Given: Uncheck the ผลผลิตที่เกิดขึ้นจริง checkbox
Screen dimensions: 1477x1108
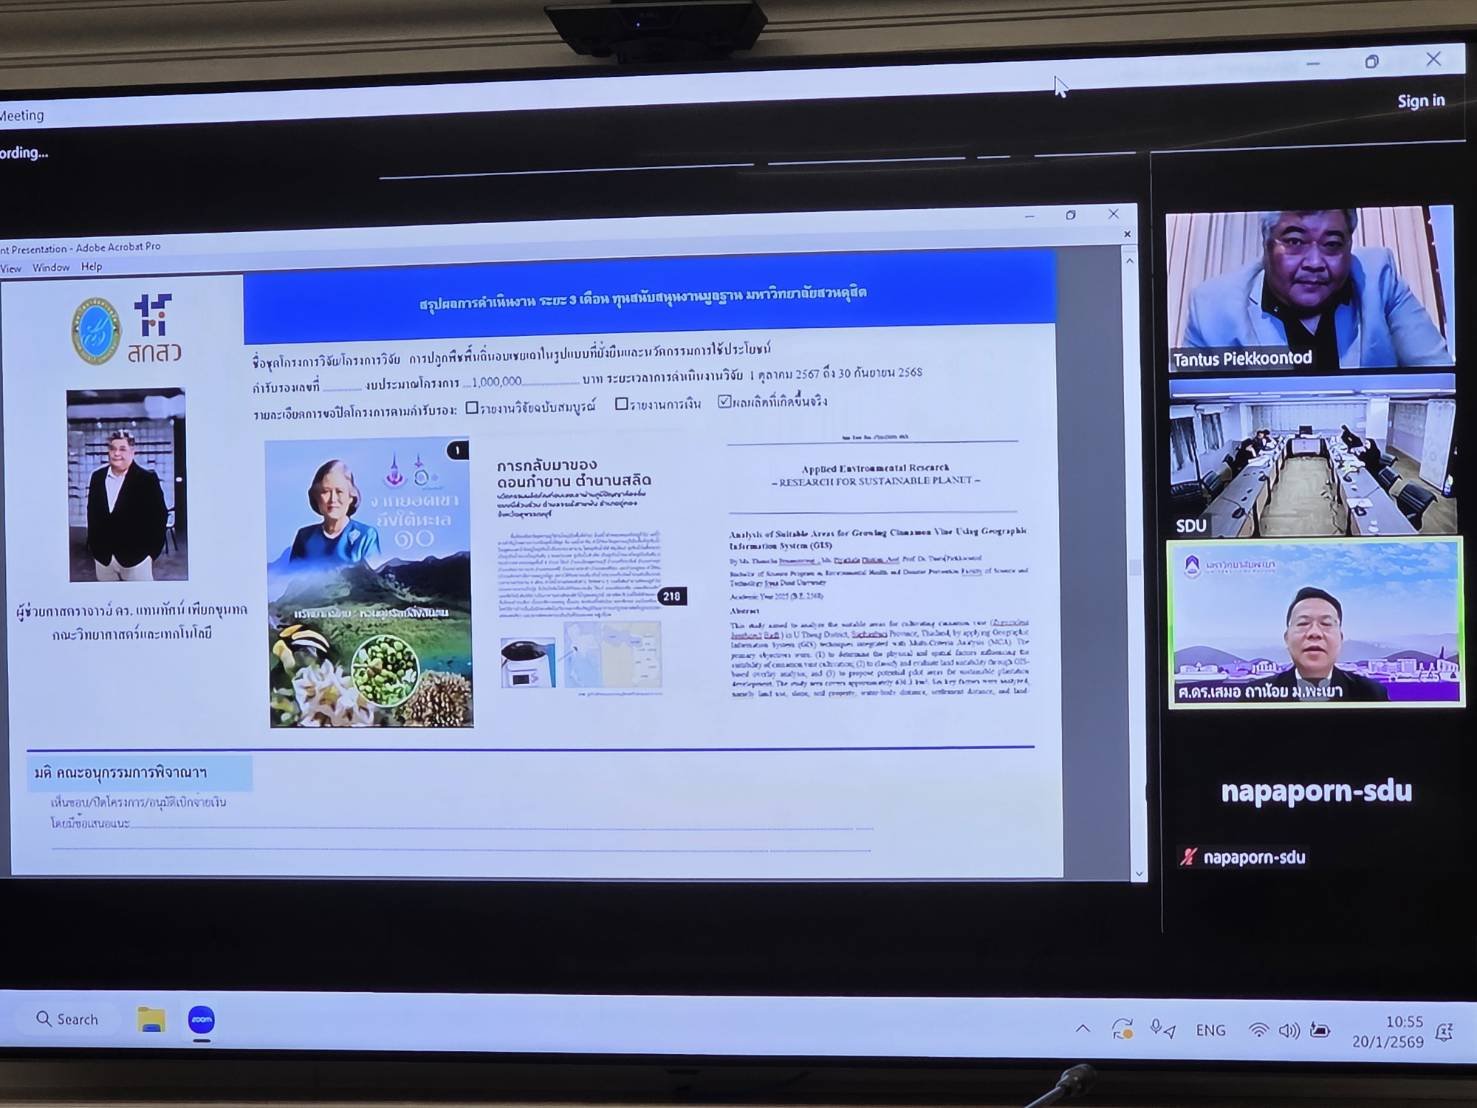Looking at the screenshot, I should (724, 402).
